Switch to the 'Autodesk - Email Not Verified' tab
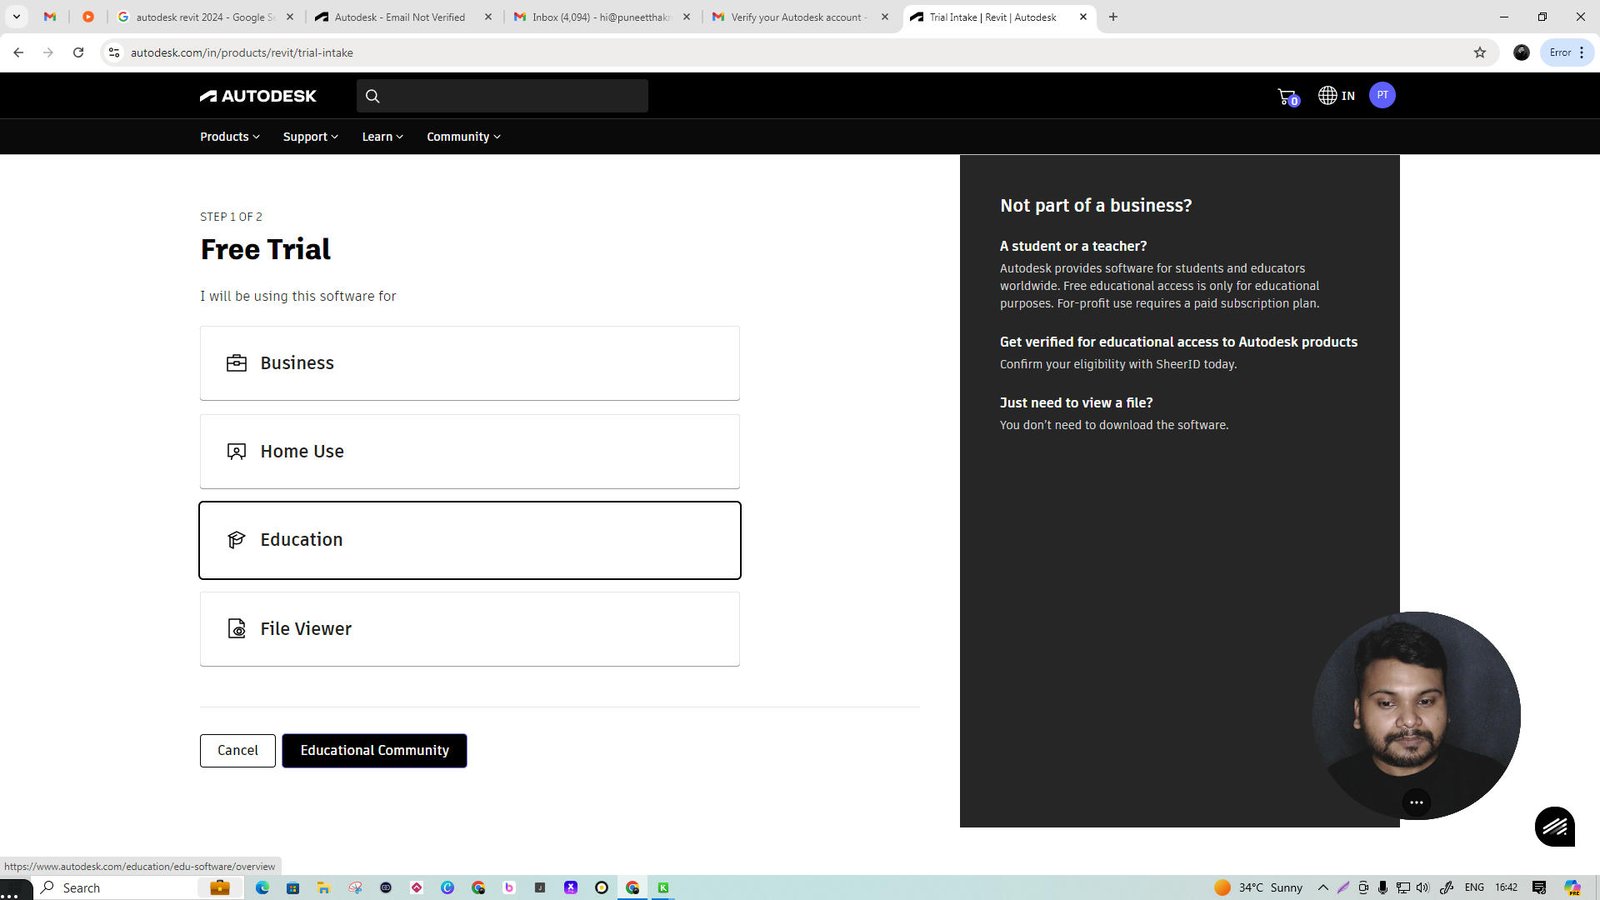The height and width of the screenshot is (900, 1600). tap(400, 17)
